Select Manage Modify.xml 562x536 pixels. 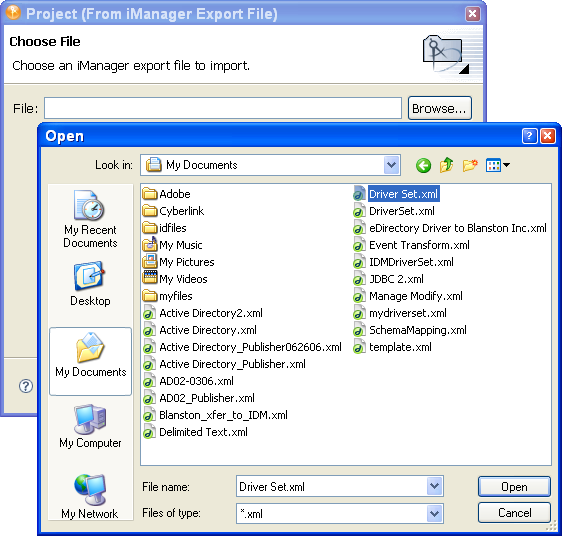[408, 296]
